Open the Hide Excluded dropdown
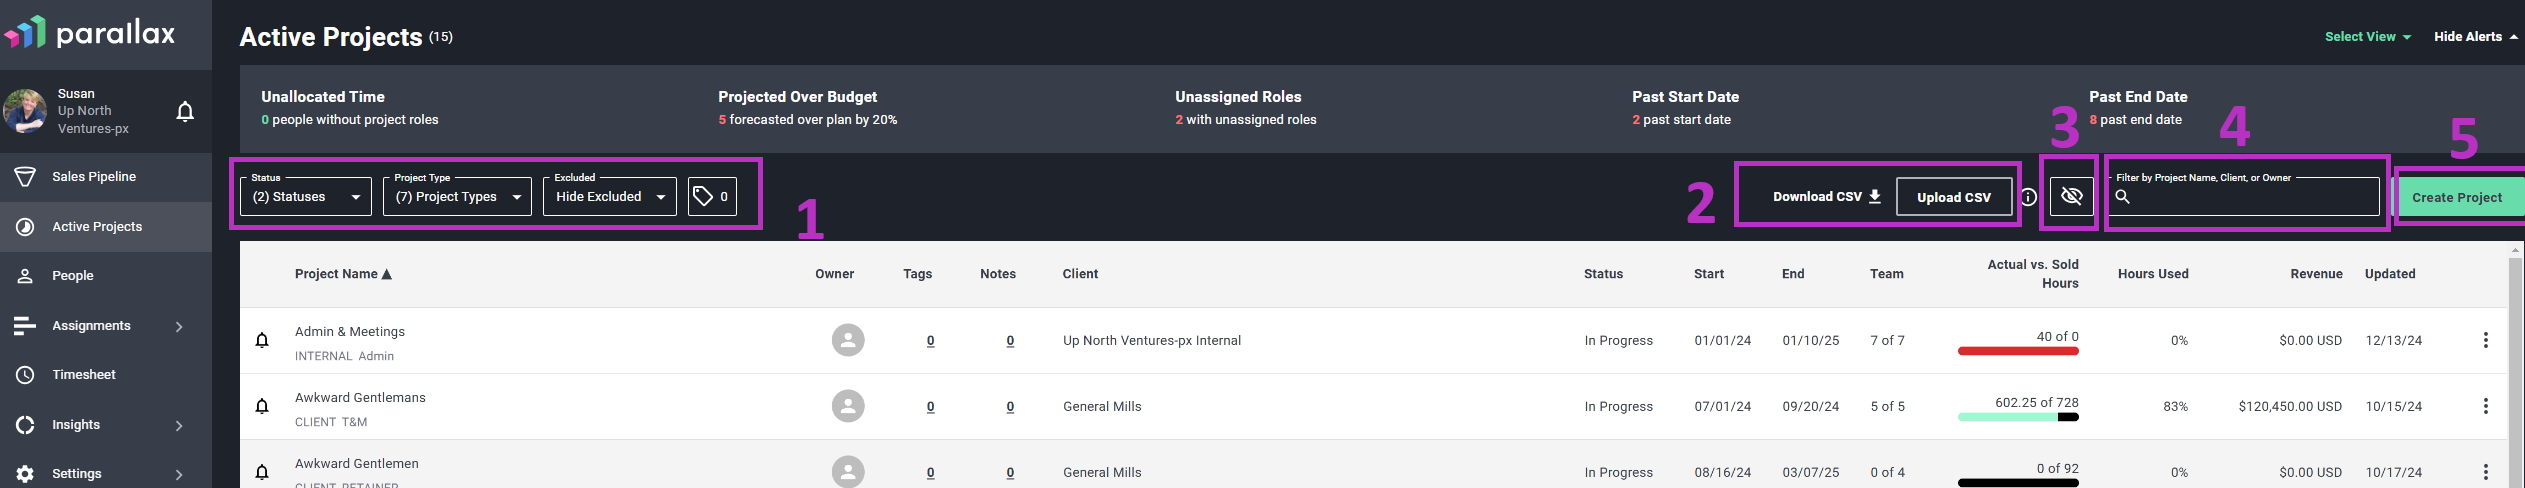The width and height of the screenshot is (2525, 488). 610,197
